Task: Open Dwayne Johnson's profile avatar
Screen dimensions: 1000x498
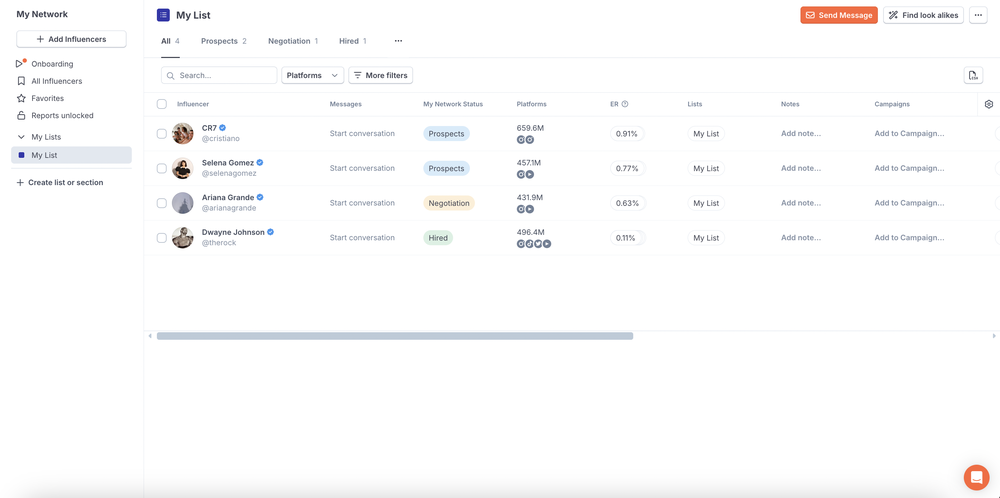Action: click(x=182, y=237)
